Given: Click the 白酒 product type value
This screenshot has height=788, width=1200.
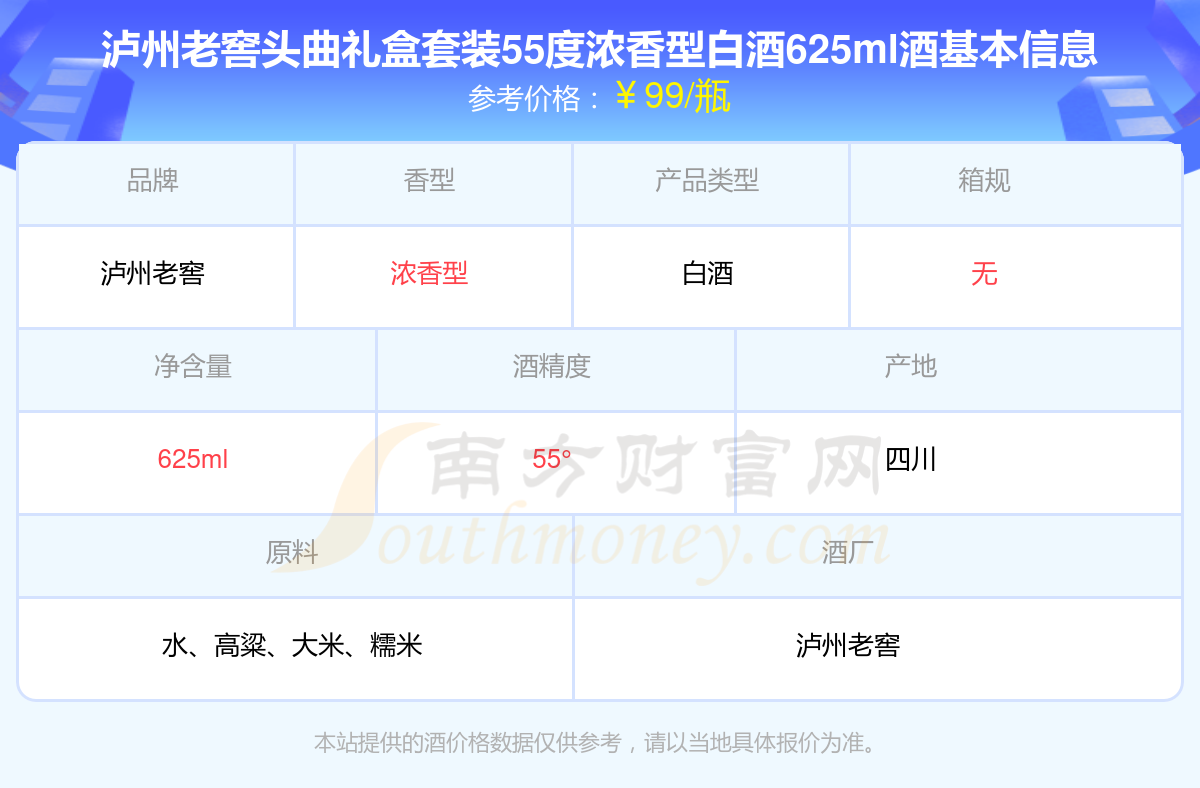Looking at the screenshot, I should 708,274.
